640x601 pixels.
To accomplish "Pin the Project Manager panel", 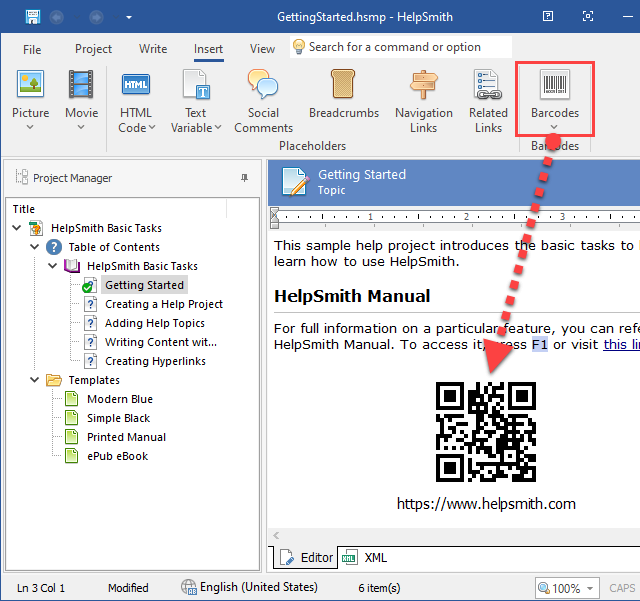I will (244, 178).
